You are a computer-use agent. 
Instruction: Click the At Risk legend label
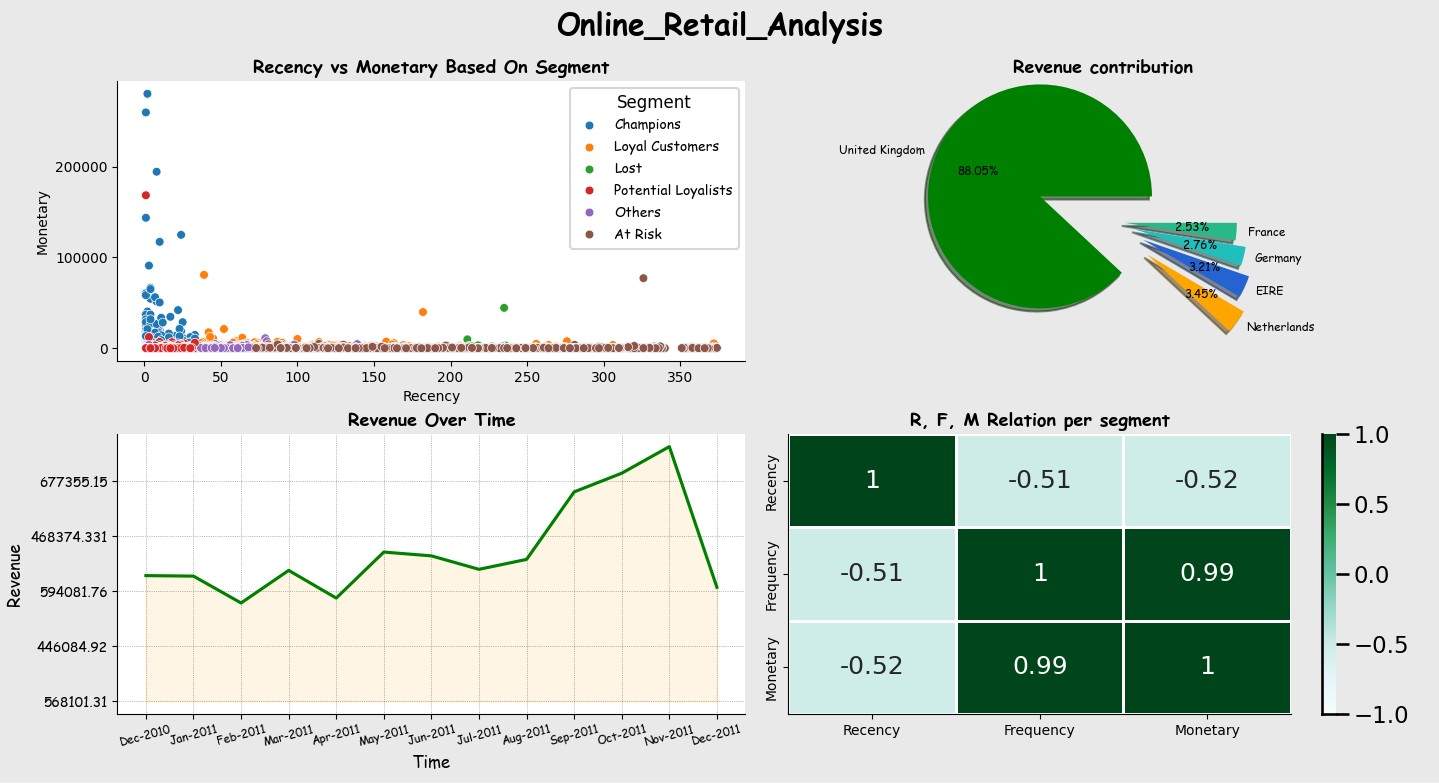point(637,234)
